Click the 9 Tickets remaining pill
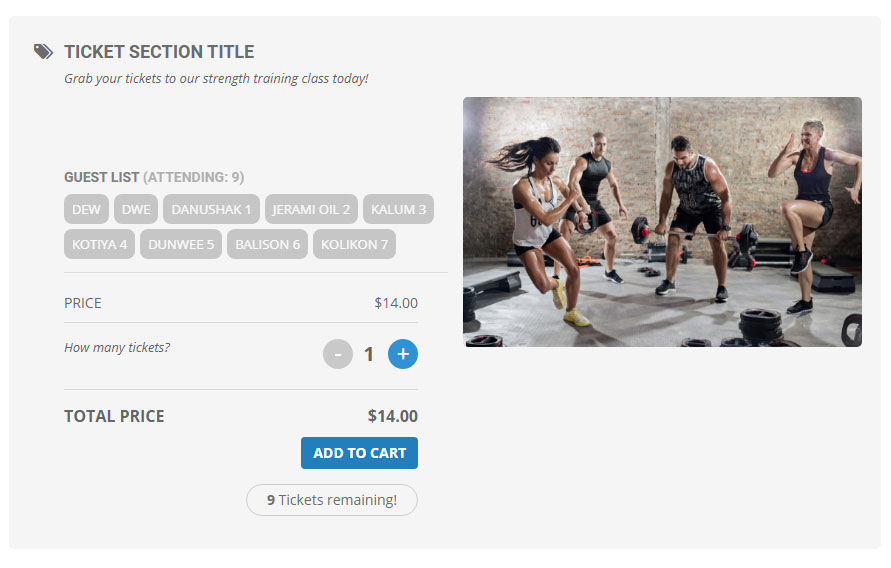Image resolution: width=891 pixels, height=568 pixels. click(x=331, y=500)
